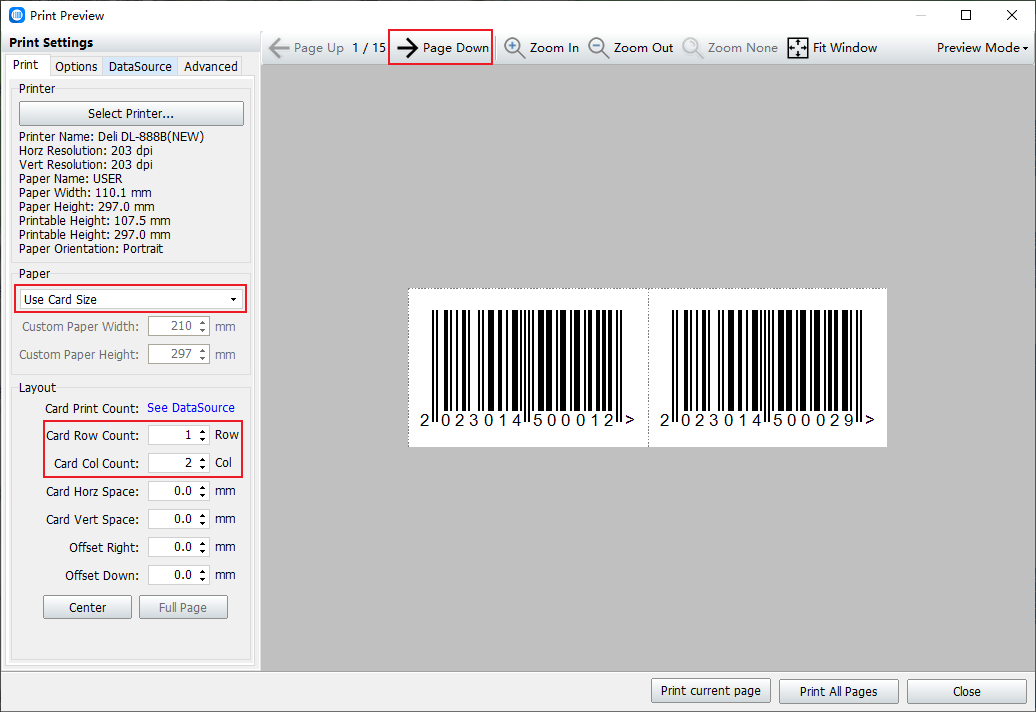Click Print All Pages button
The image size is (1036, 712).
click(838, 691)
